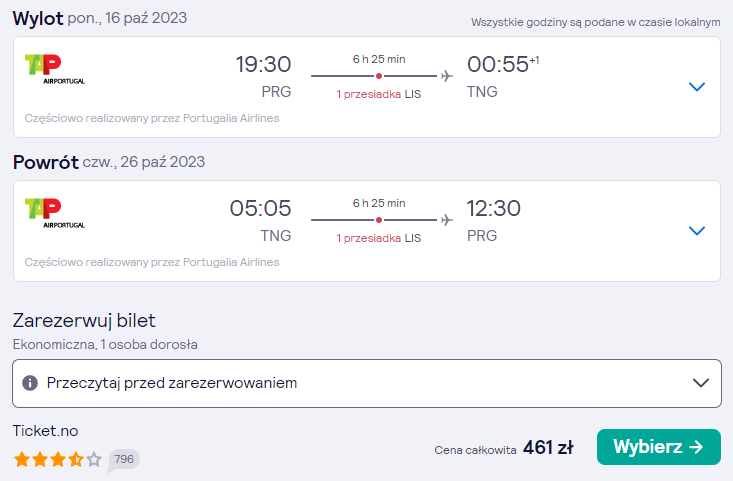
Task: Click the red stopover dot on return route
Action: 379,220
